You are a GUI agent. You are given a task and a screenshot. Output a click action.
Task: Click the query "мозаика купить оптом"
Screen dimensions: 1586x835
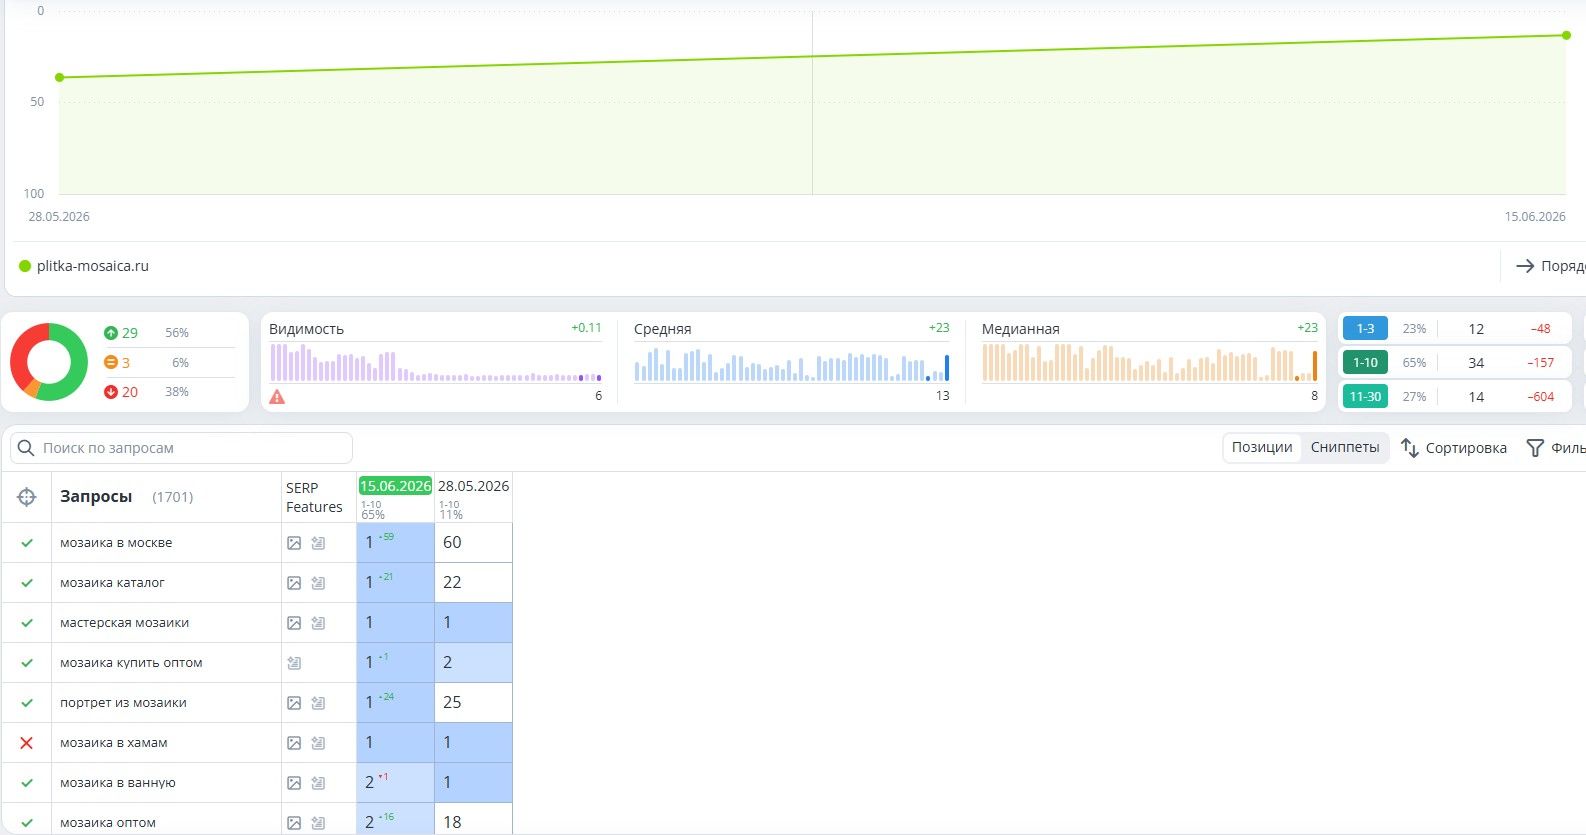coord(131,663)
